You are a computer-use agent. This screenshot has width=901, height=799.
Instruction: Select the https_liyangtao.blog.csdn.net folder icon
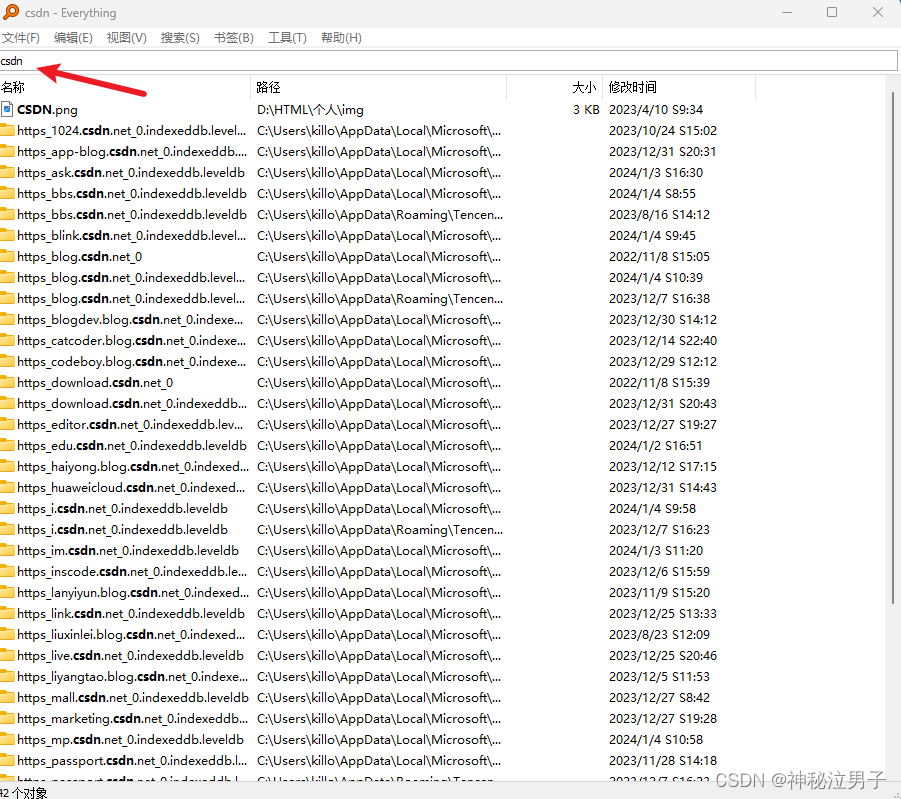(7, 676)
